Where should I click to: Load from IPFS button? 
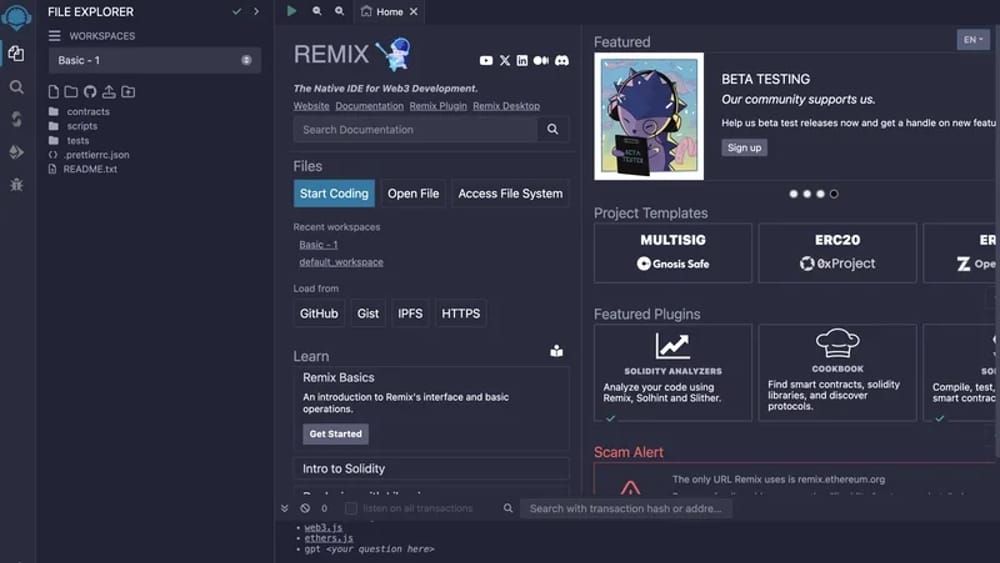[x=410, y=313]
